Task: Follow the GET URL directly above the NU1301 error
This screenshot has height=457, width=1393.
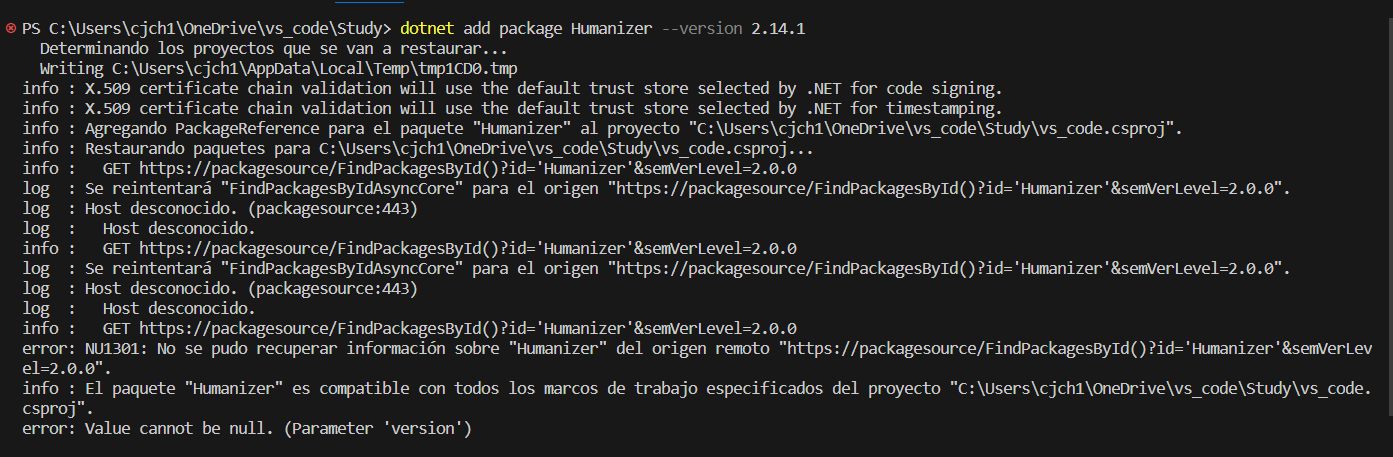Action: [468, 329]
